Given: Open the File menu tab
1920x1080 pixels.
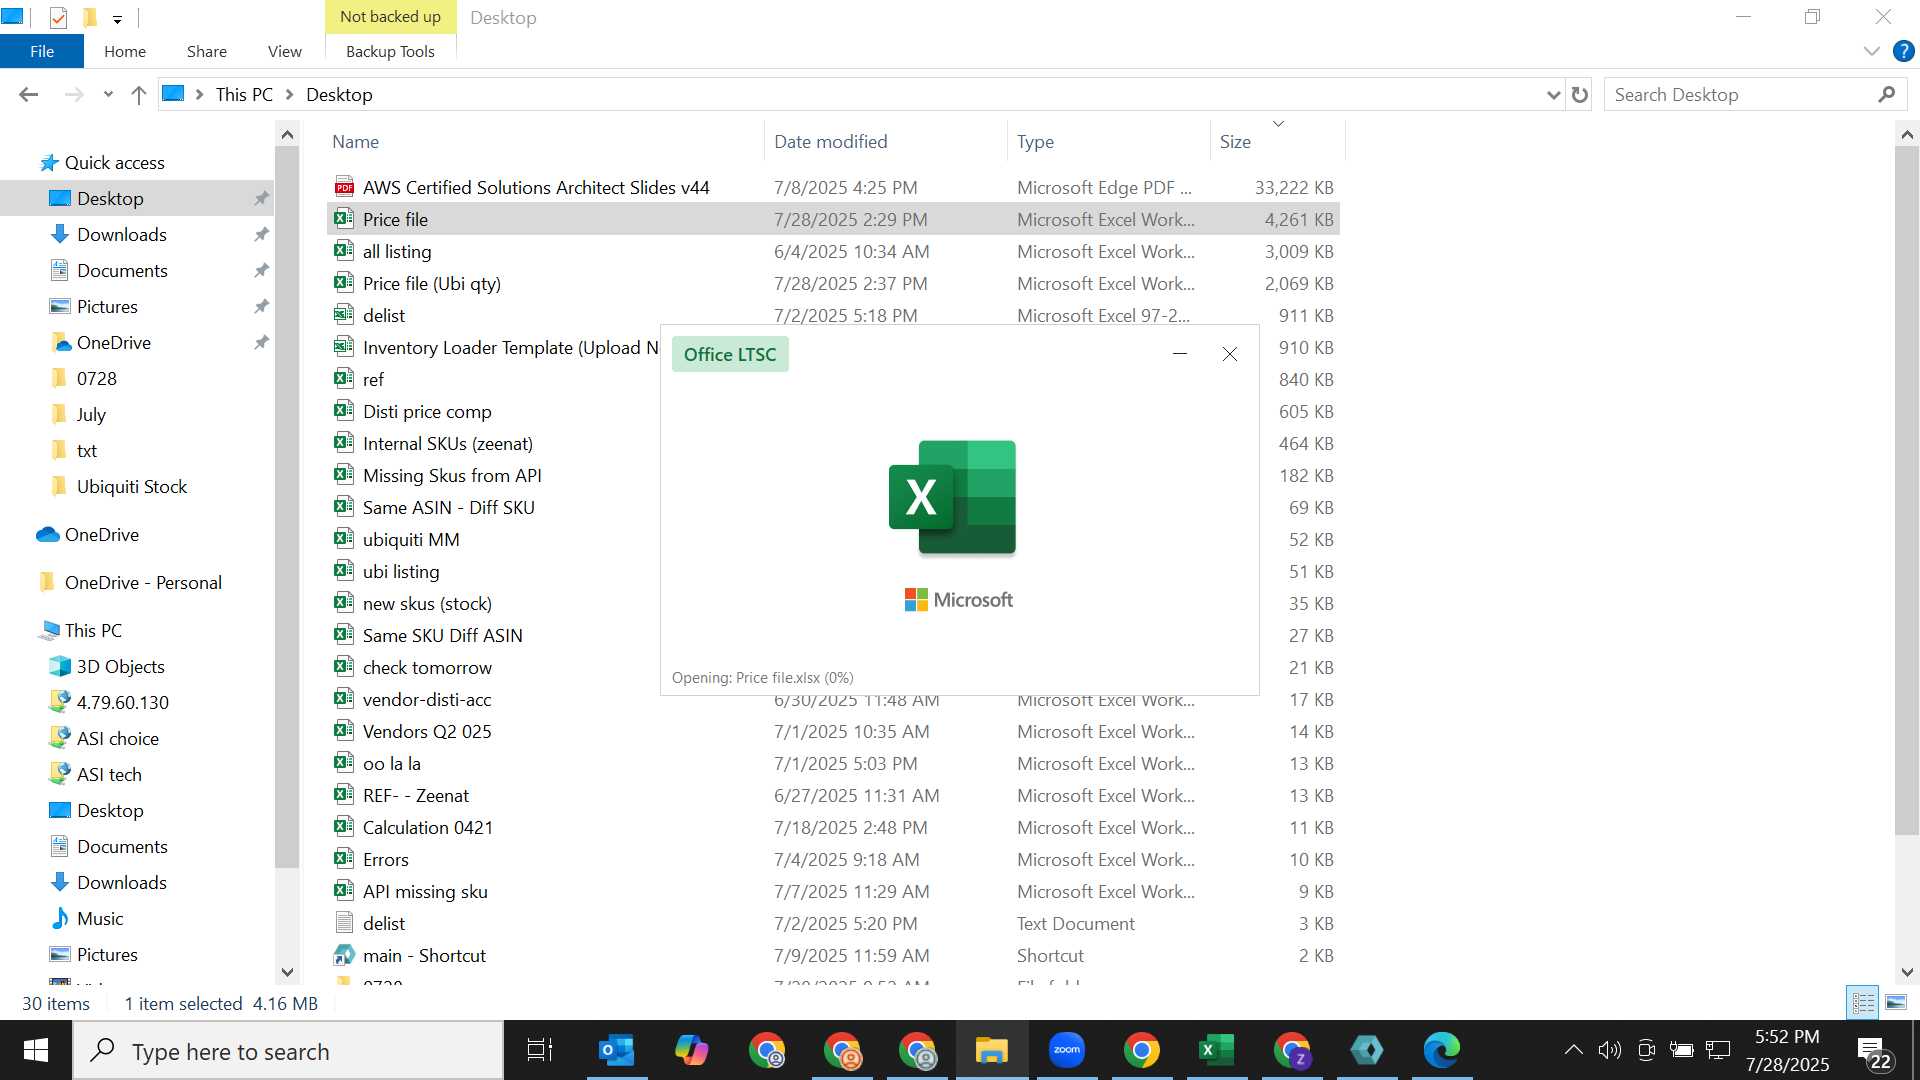Looking at the screenshot, I should coord(42,51).
